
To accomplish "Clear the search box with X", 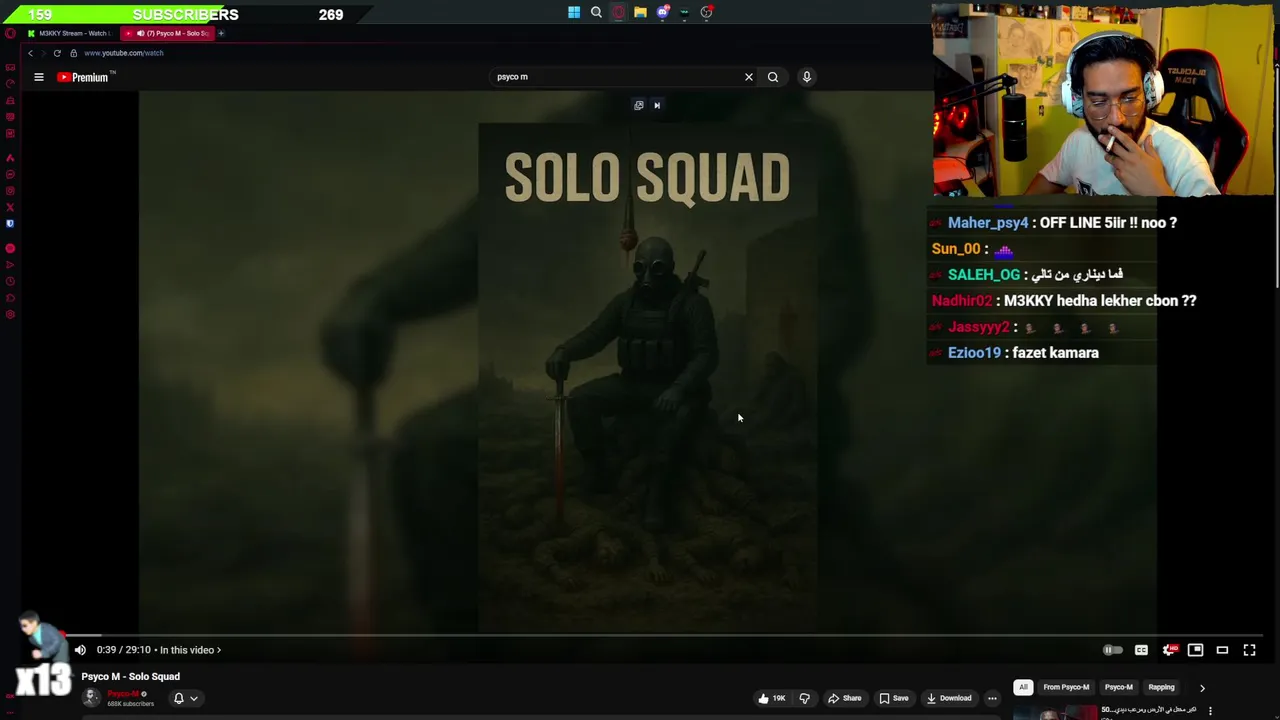I will click(748, 77).
